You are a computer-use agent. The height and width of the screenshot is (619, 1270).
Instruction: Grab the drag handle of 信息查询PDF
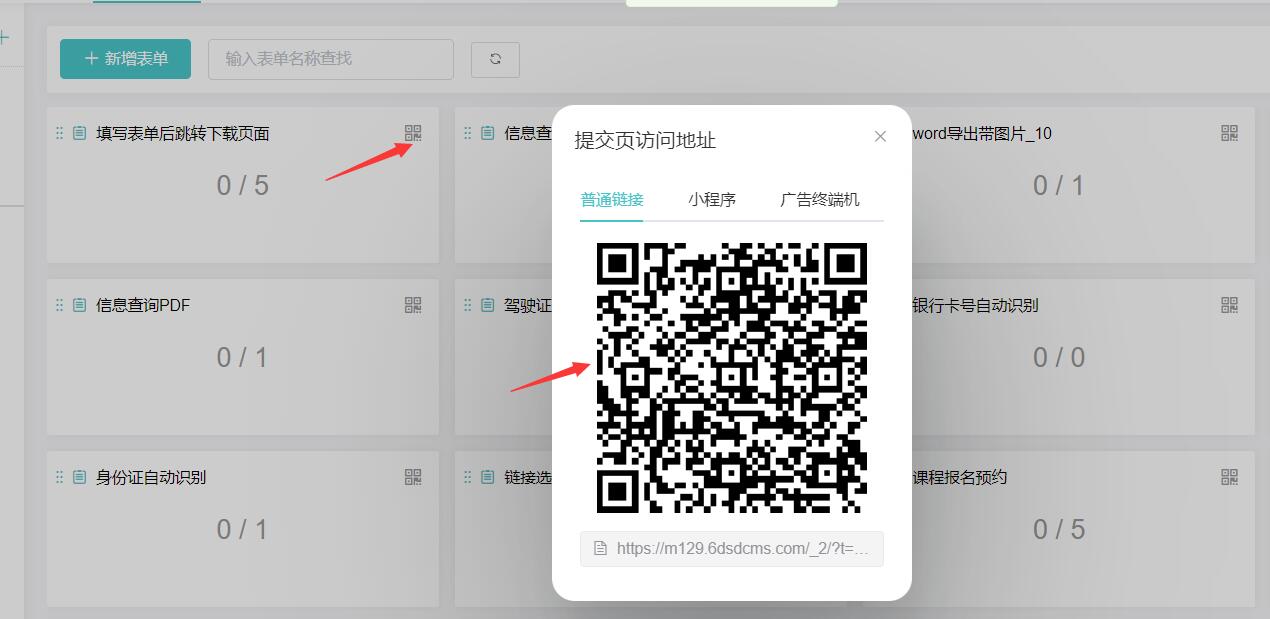point(59,305)
